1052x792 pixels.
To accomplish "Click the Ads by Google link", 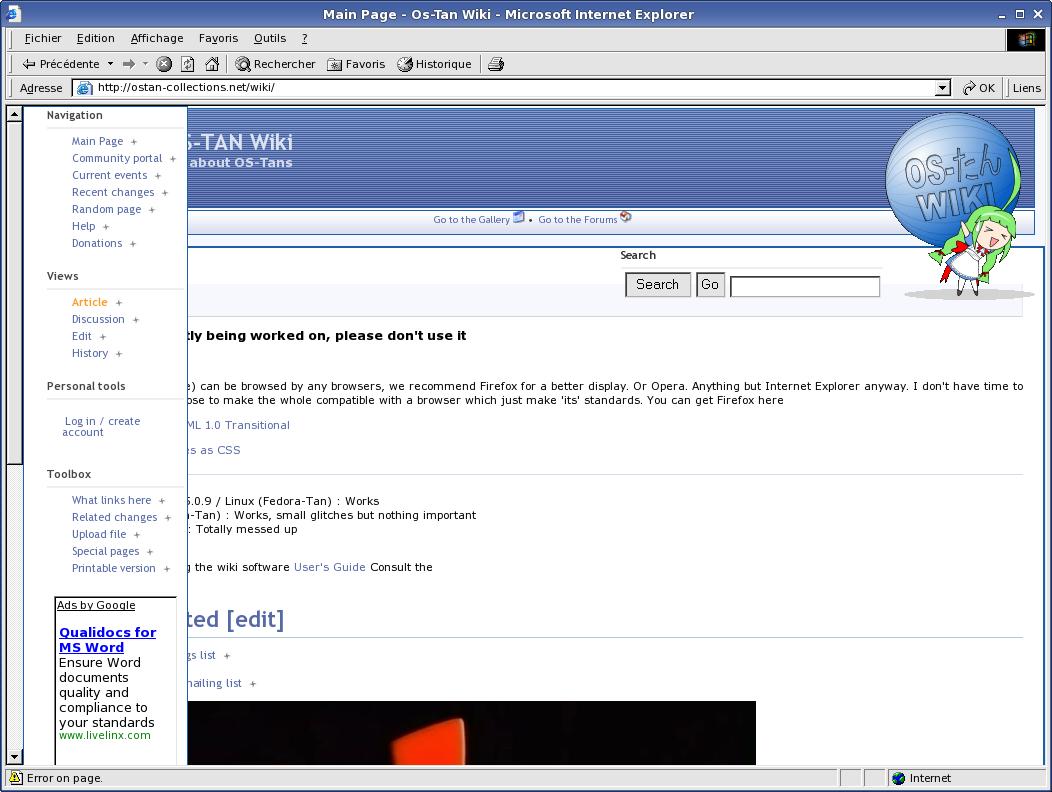I will click(x=96, y=605).
